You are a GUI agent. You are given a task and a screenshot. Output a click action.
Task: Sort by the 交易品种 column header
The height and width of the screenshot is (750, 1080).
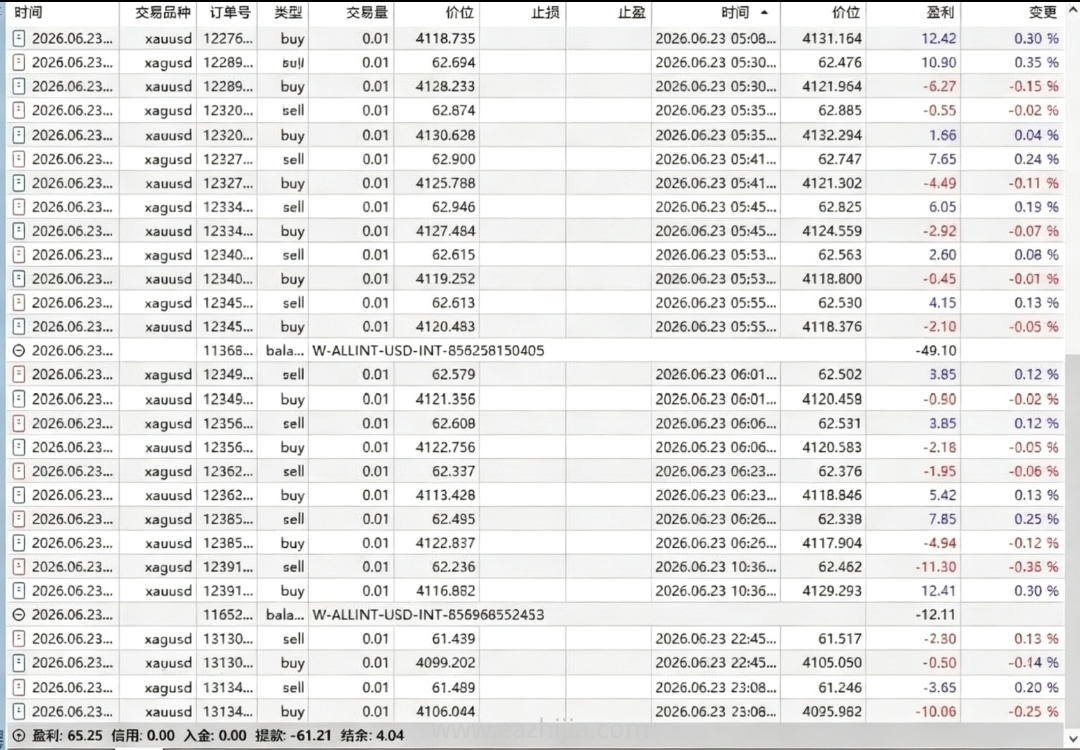tap(163, 12)
